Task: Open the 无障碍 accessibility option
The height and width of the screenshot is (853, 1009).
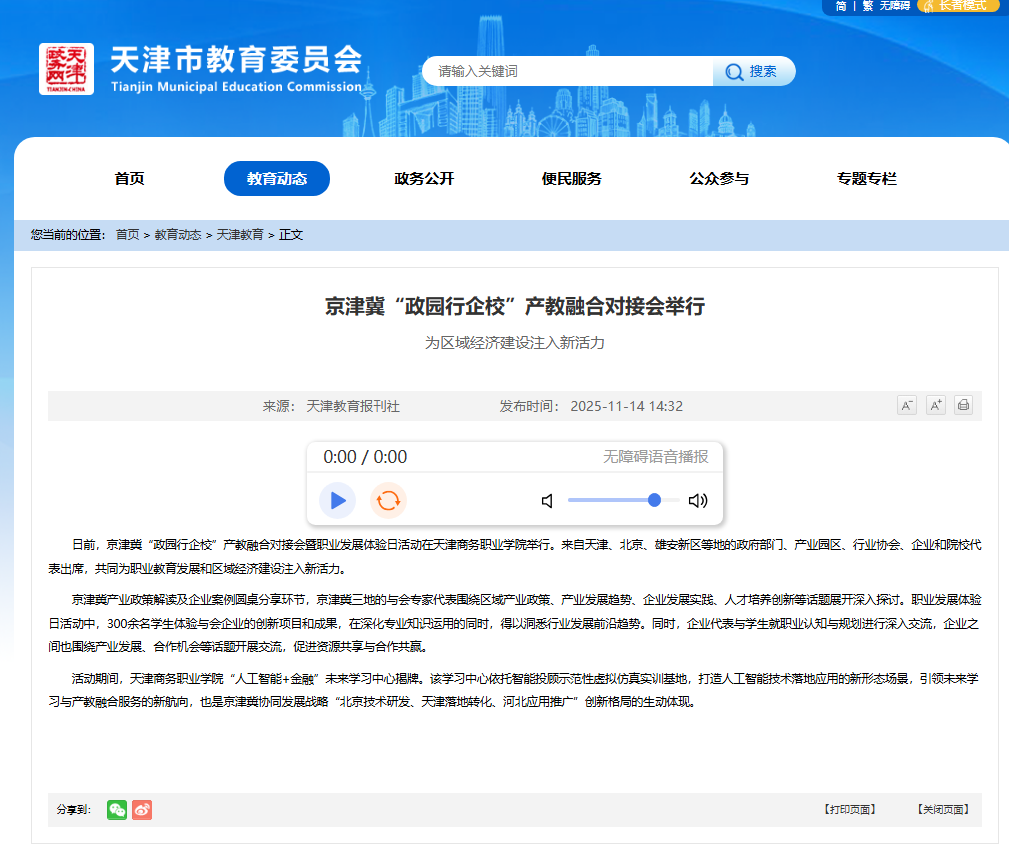Action: tap(894, 6)
